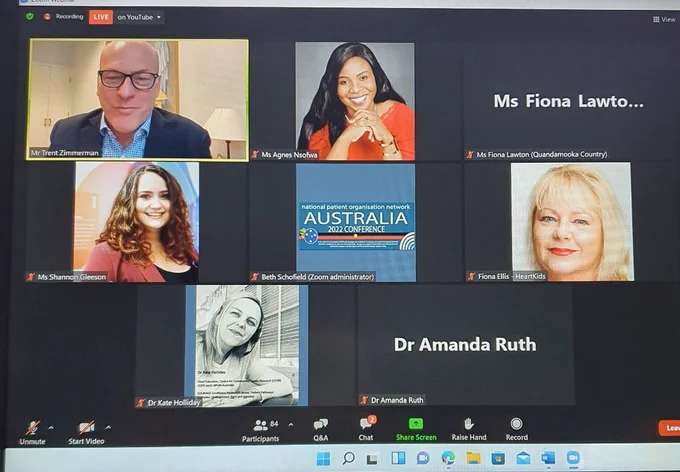
Task: Click the red LIVE badge
Action: [101, 17]
